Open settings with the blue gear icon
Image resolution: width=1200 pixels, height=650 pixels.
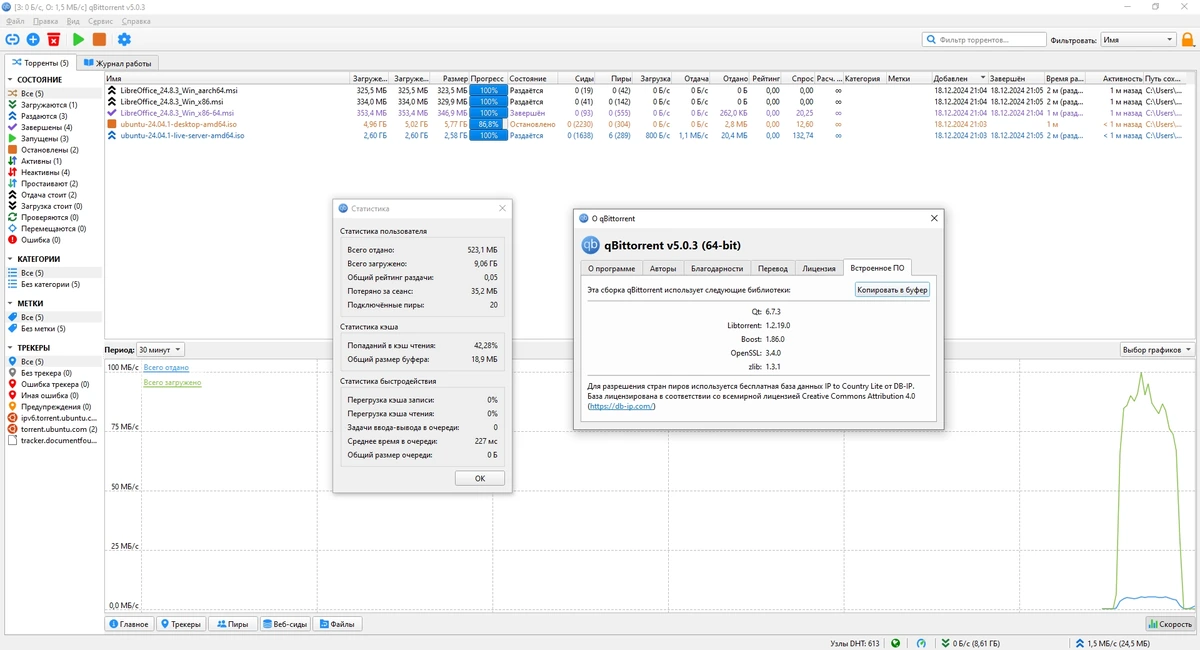coord(124,39)
